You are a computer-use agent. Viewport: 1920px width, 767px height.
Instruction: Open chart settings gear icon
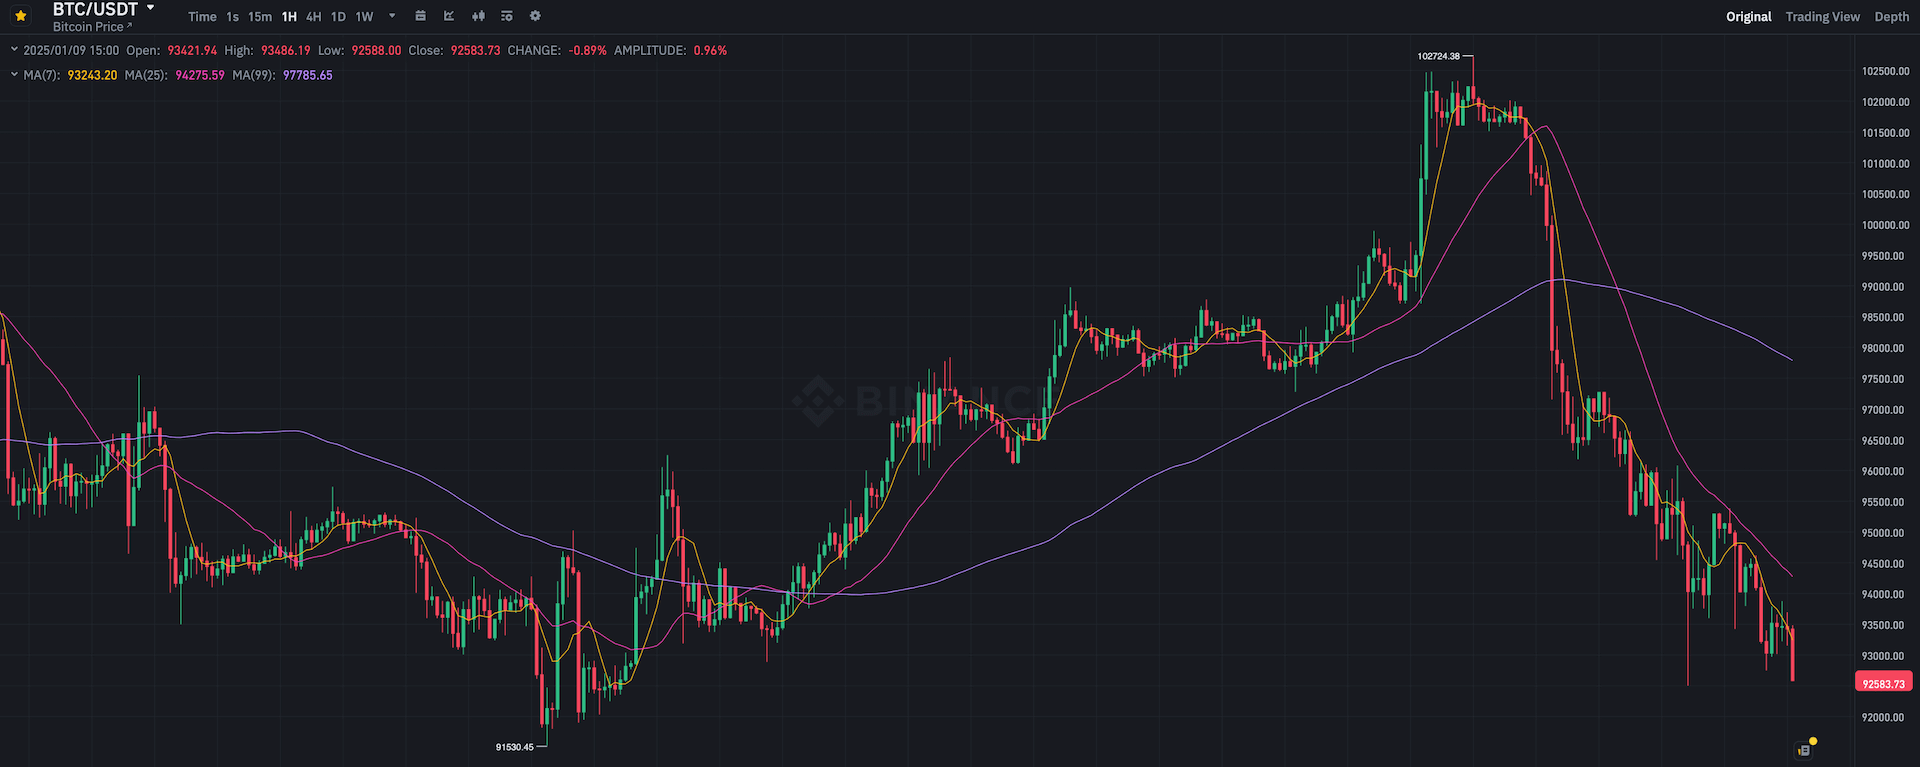coord(535,16)
